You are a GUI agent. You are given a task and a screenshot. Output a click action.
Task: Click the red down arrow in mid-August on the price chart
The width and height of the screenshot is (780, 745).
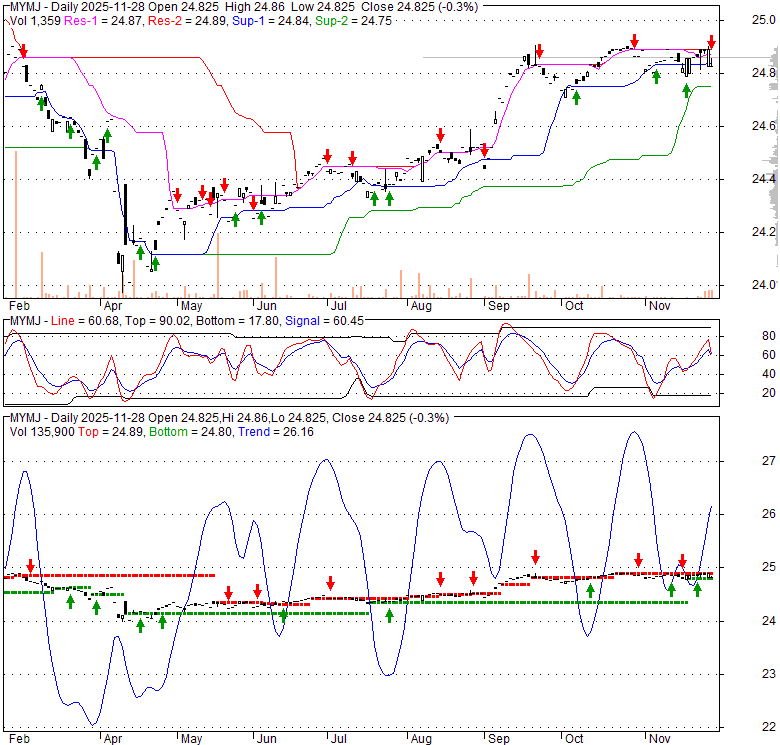coord(440,134)
